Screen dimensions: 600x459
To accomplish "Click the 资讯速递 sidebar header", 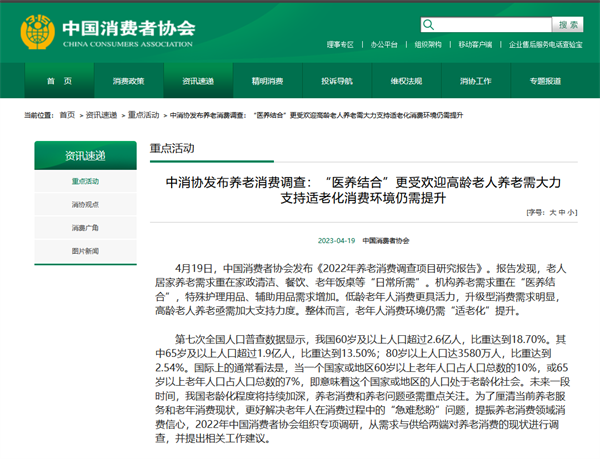I will [85, 156].
